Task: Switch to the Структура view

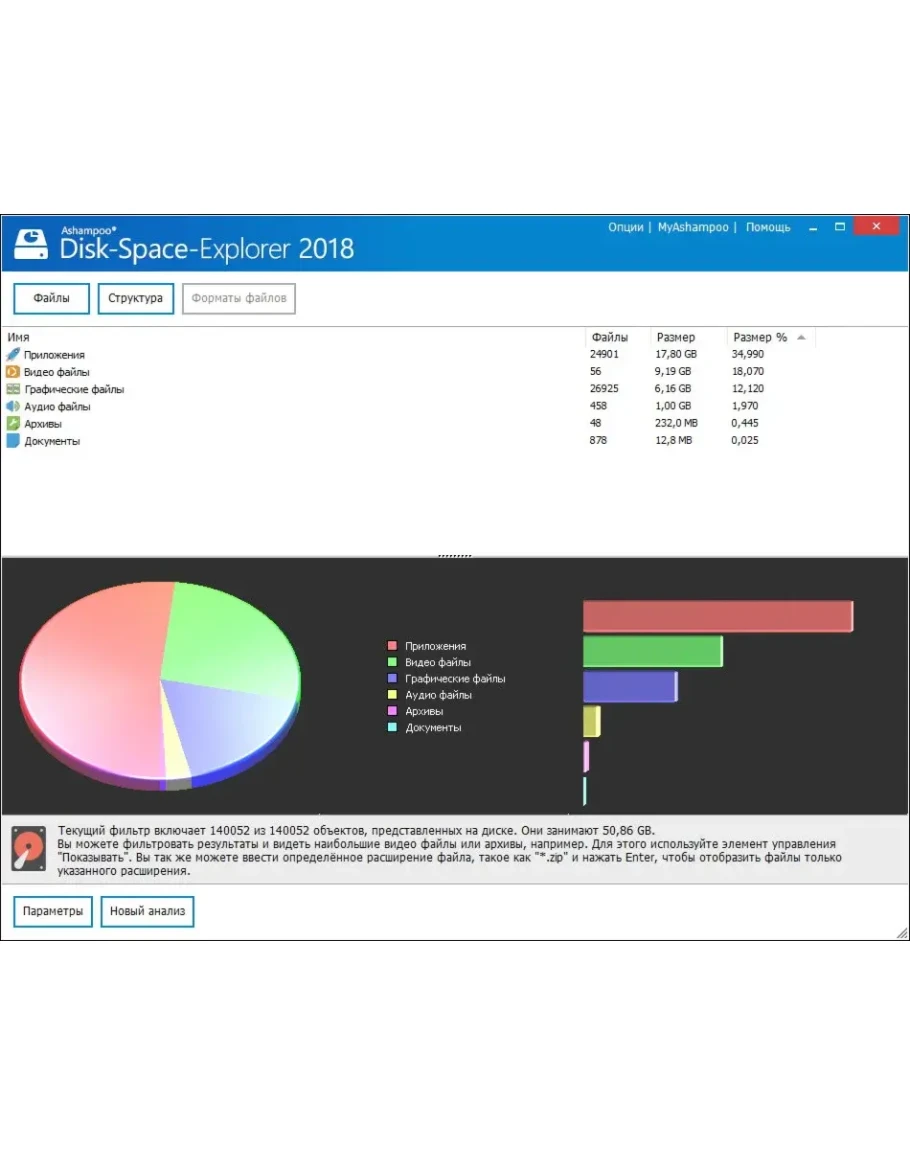Action: click(x=135, y=298)
